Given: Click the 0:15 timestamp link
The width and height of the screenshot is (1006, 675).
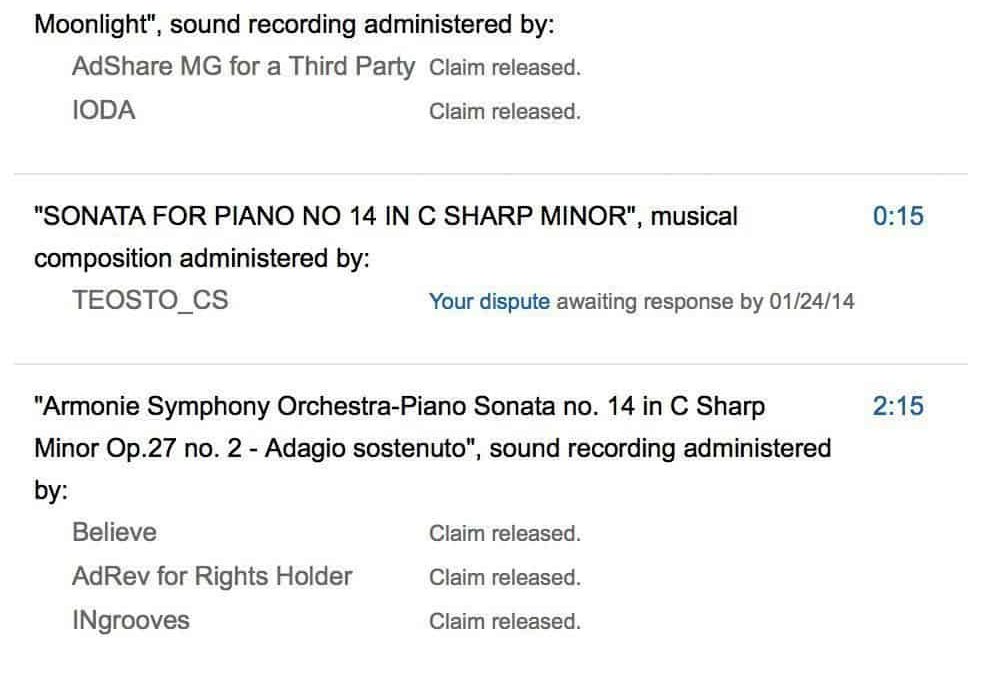Looking at the screenshot, I should pyautogui.click(x=898, y=216).
